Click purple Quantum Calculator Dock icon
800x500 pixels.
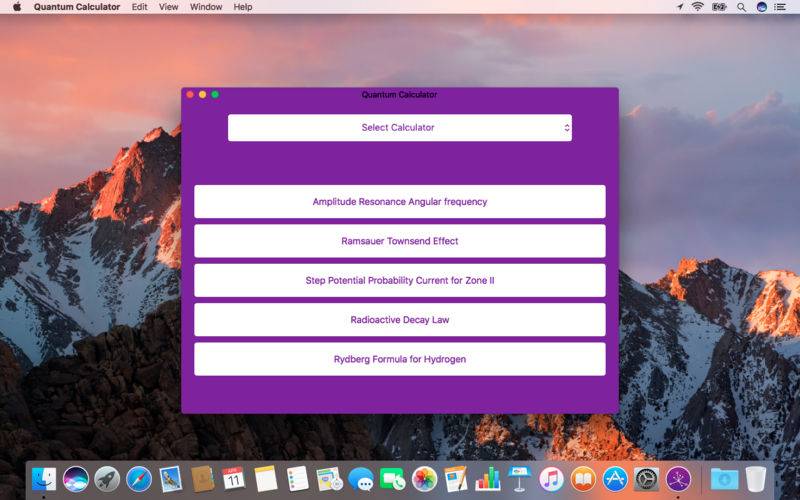pyautogui.click(x=678, y=479)
